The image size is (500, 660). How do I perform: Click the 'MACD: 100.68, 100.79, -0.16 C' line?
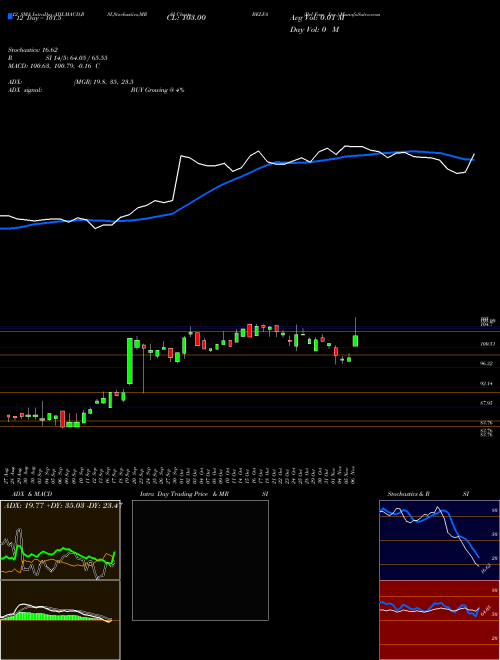coord(54,66)
